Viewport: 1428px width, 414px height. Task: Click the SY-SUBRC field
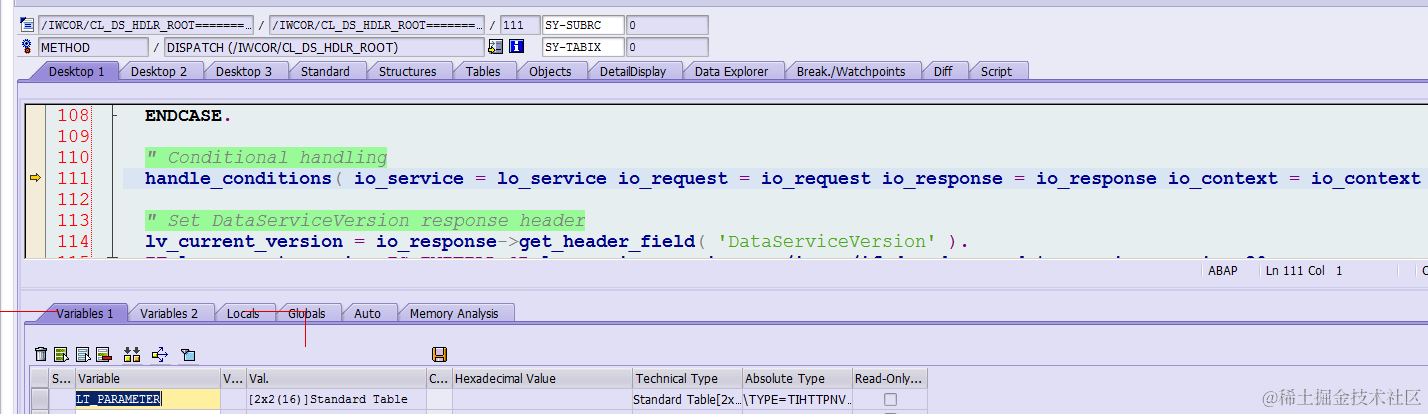[x=583, y=25]
